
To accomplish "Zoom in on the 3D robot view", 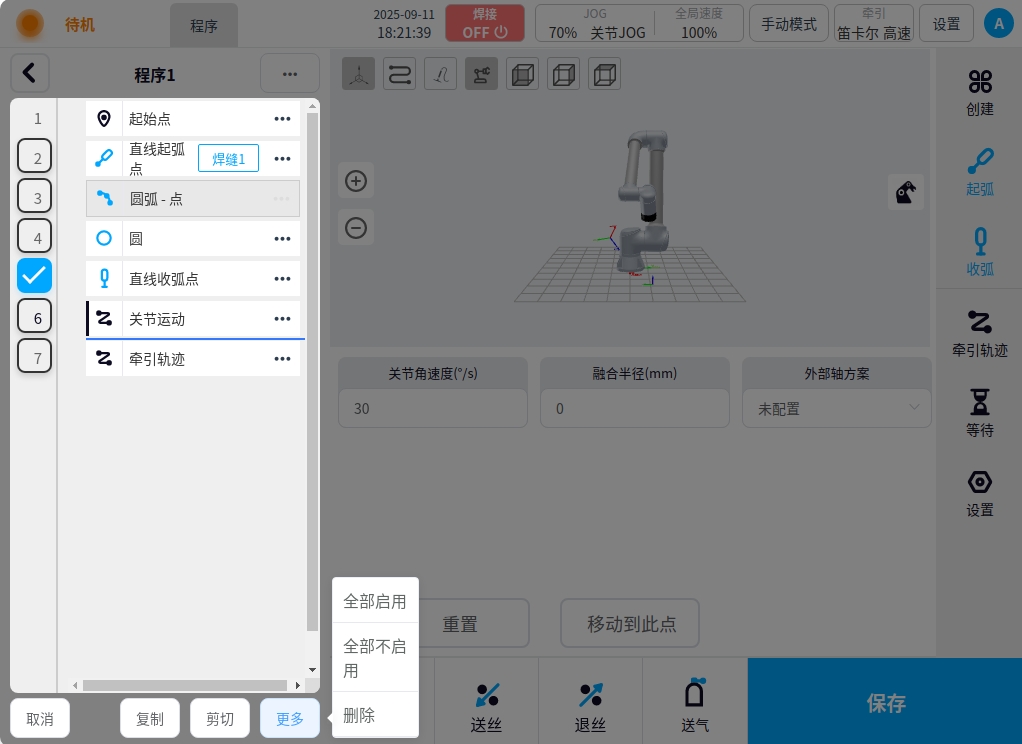I will (356, 181).
